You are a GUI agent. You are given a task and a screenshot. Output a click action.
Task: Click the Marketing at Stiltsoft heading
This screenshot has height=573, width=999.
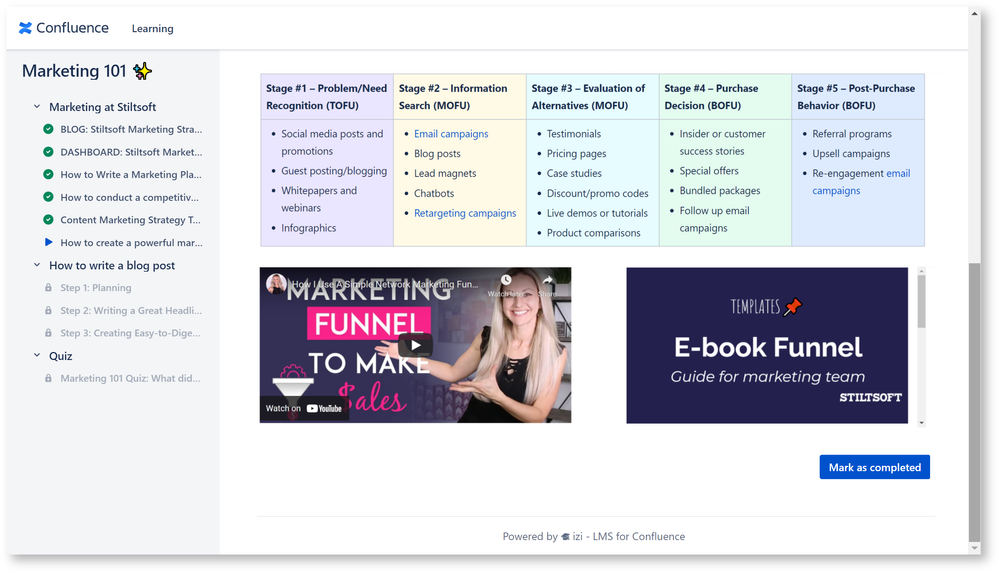(103, 107)
